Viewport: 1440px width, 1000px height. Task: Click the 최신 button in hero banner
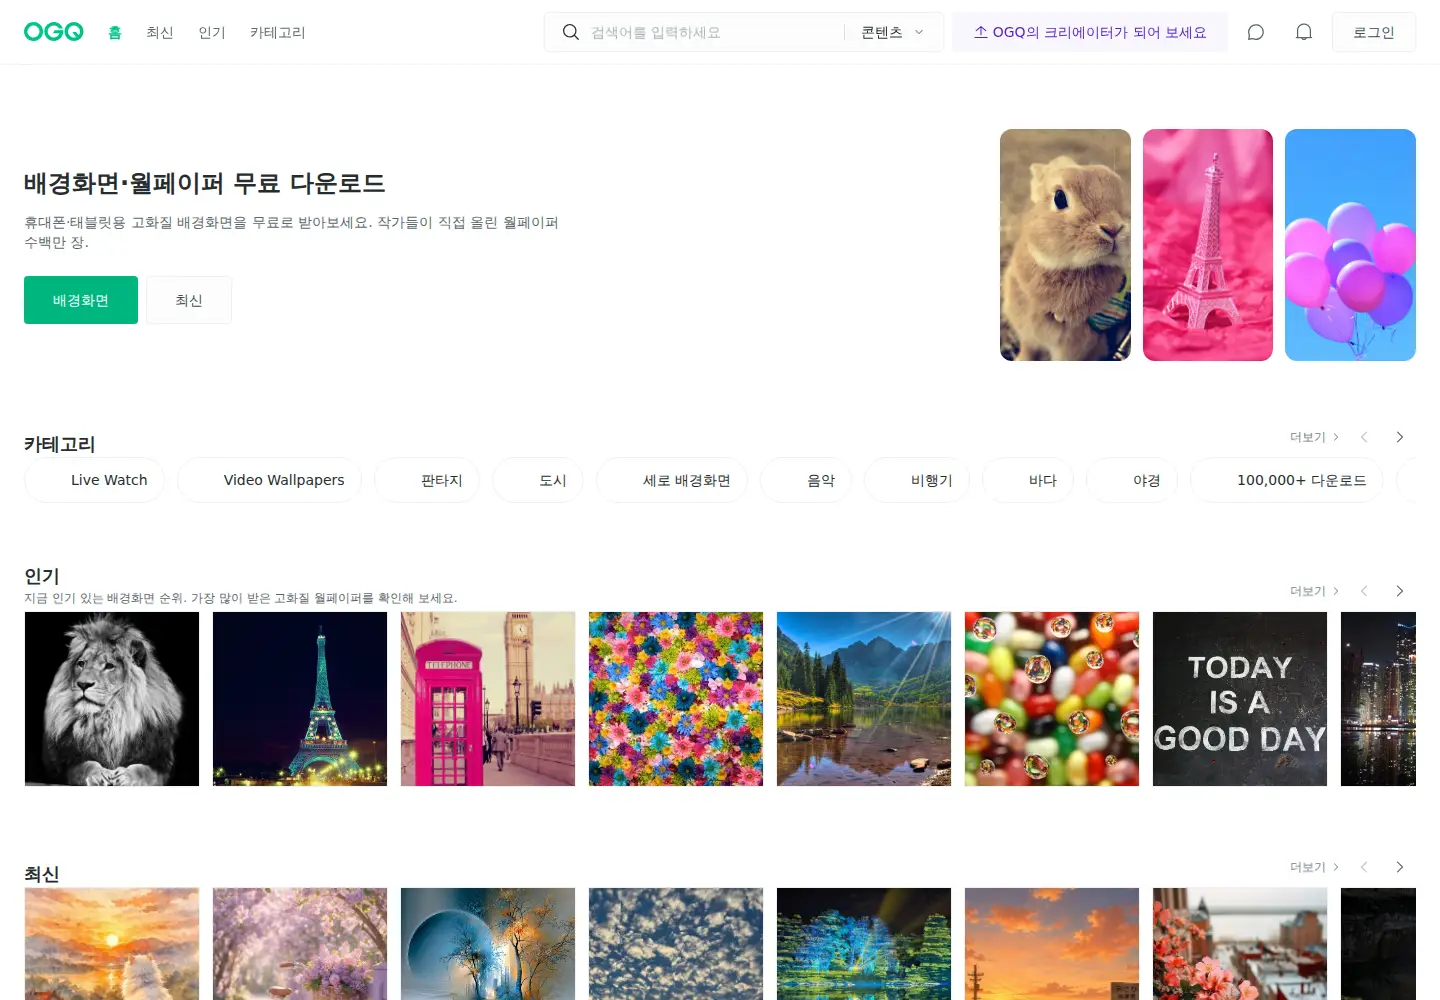click(189, 300)
